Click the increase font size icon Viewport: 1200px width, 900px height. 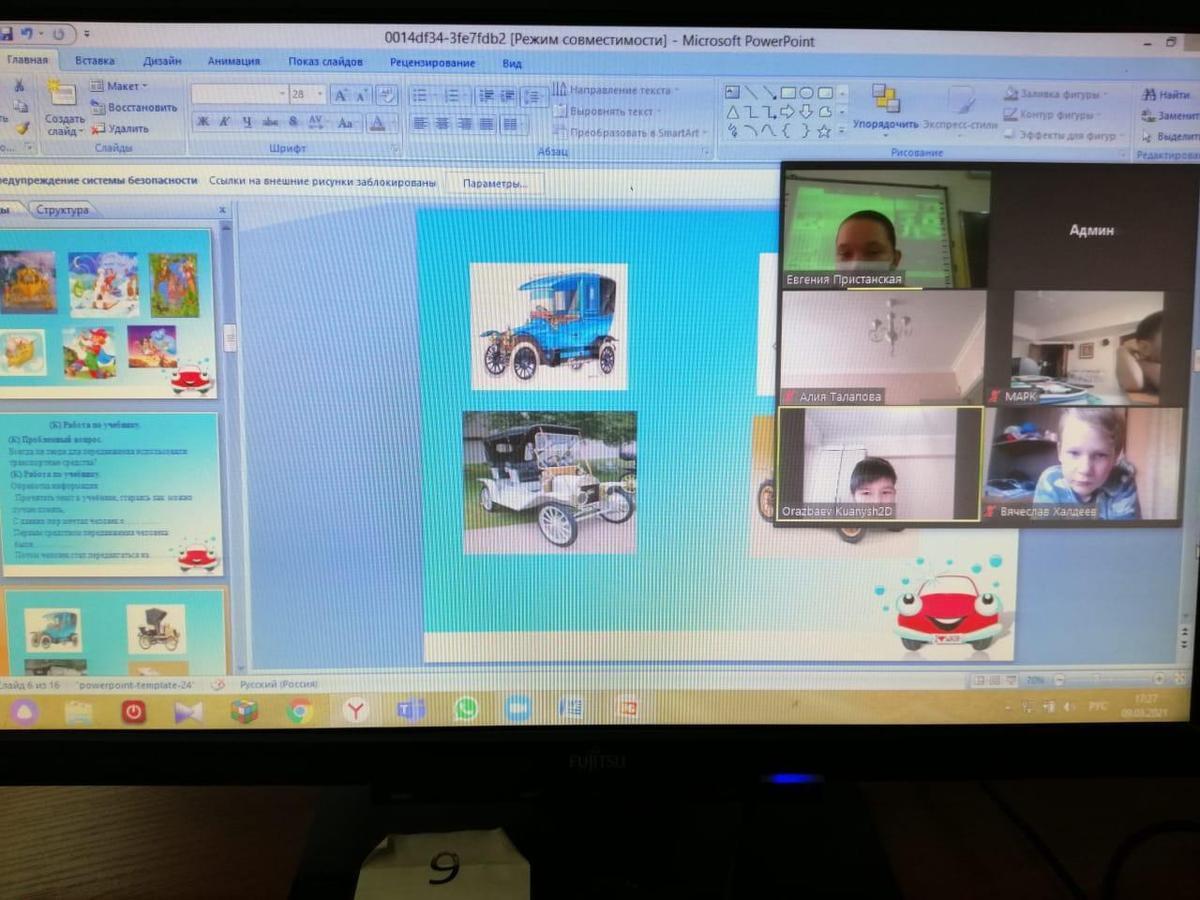[x=341, y=95]
